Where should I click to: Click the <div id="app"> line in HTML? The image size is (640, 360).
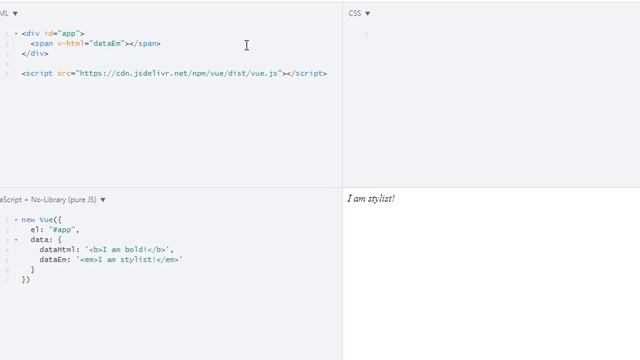53,33
